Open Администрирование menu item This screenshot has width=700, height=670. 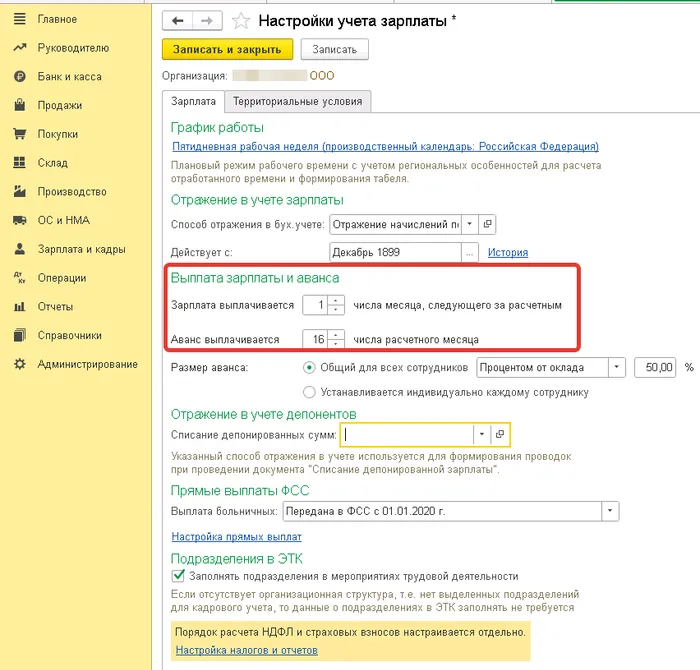(88, 364)
